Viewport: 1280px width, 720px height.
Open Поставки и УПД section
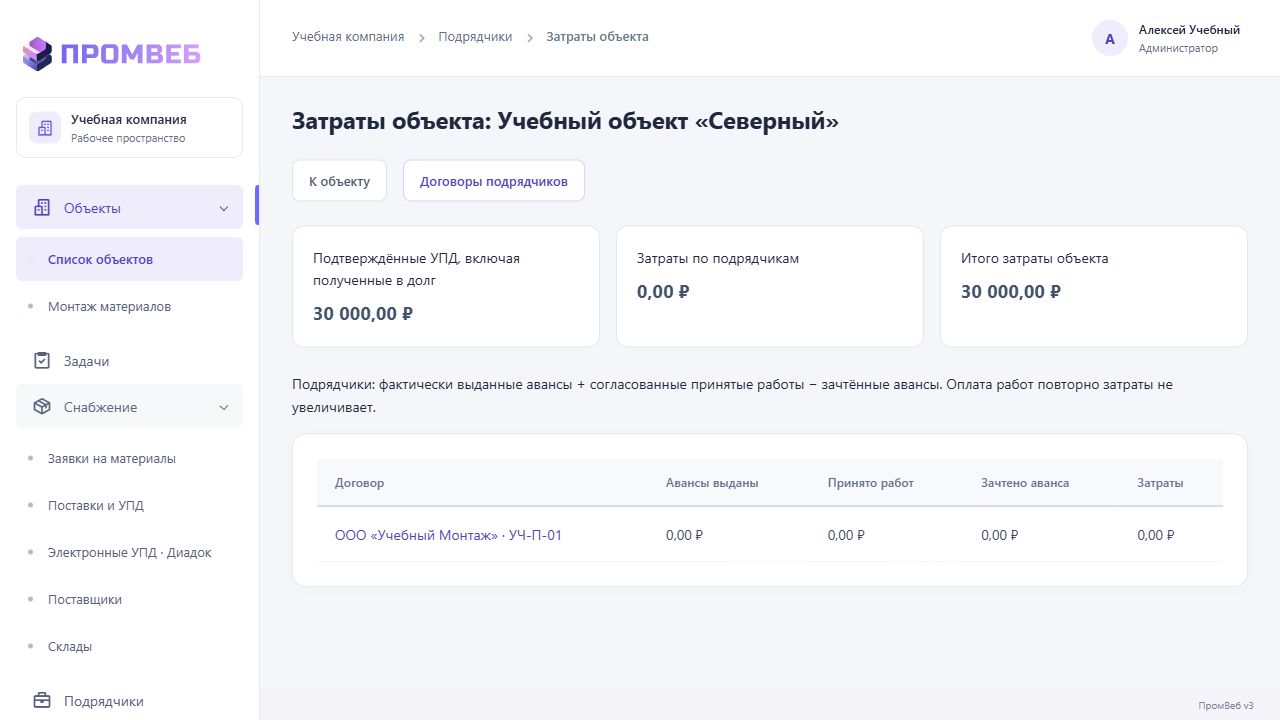129,505
